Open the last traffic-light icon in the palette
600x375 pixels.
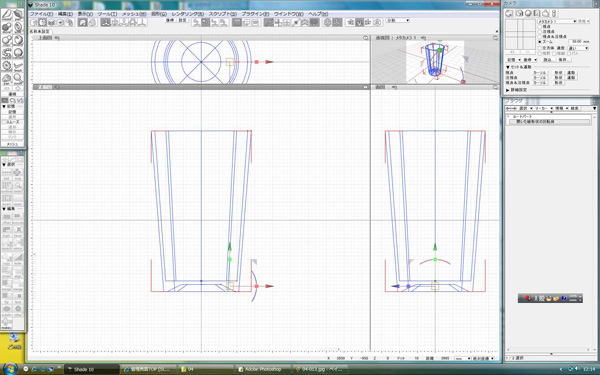pyautogui.click(x=554, y=13)
